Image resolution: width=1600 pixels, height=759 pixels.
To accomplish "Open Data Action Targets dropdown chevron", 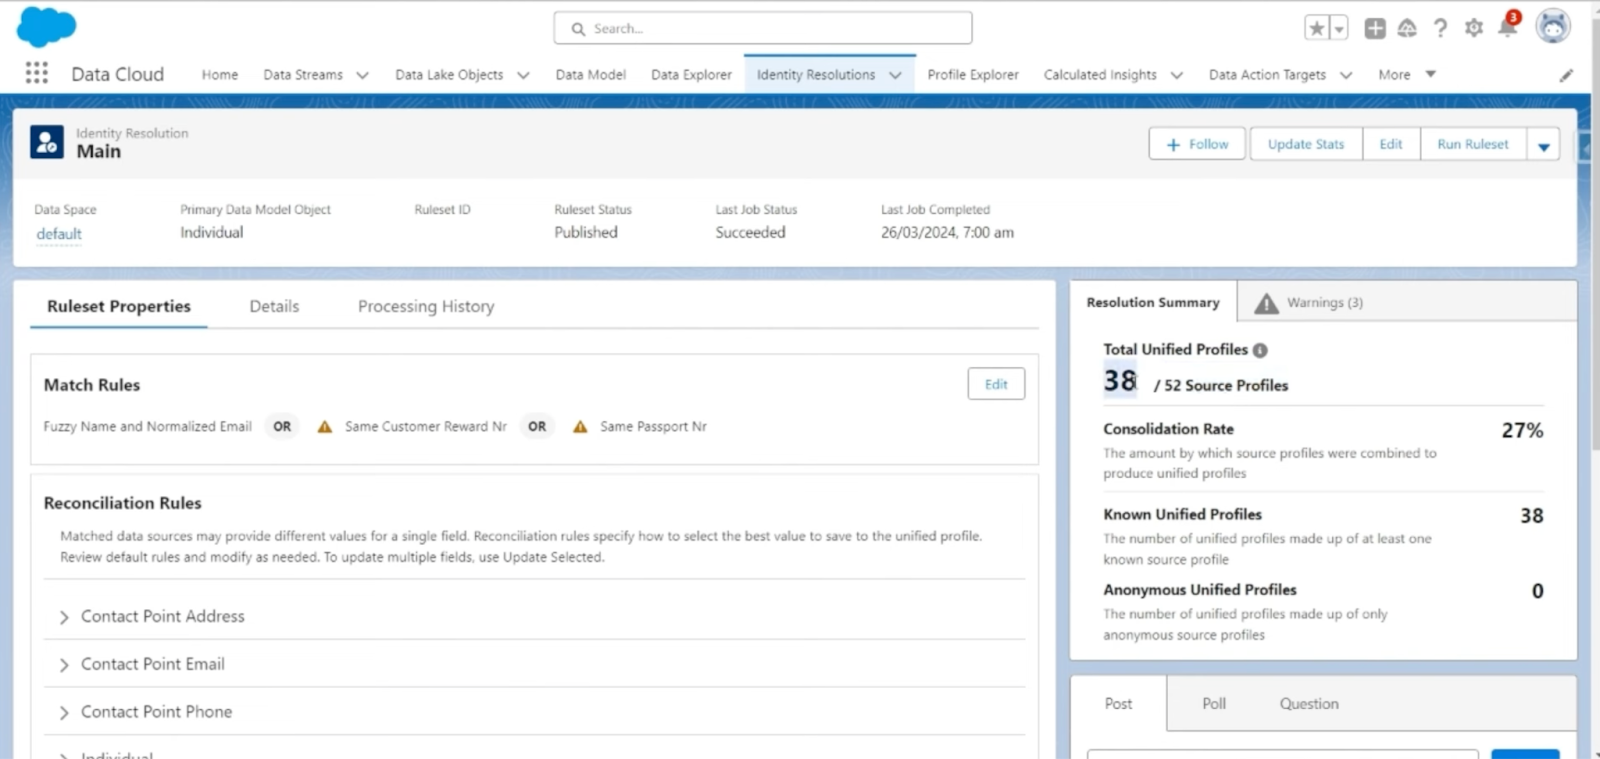I will click(1346, 75).
